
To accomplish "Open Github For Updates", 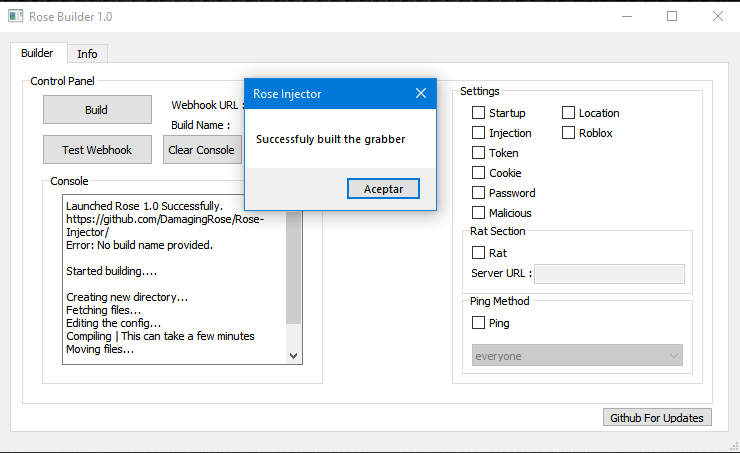I will (657, 418).
